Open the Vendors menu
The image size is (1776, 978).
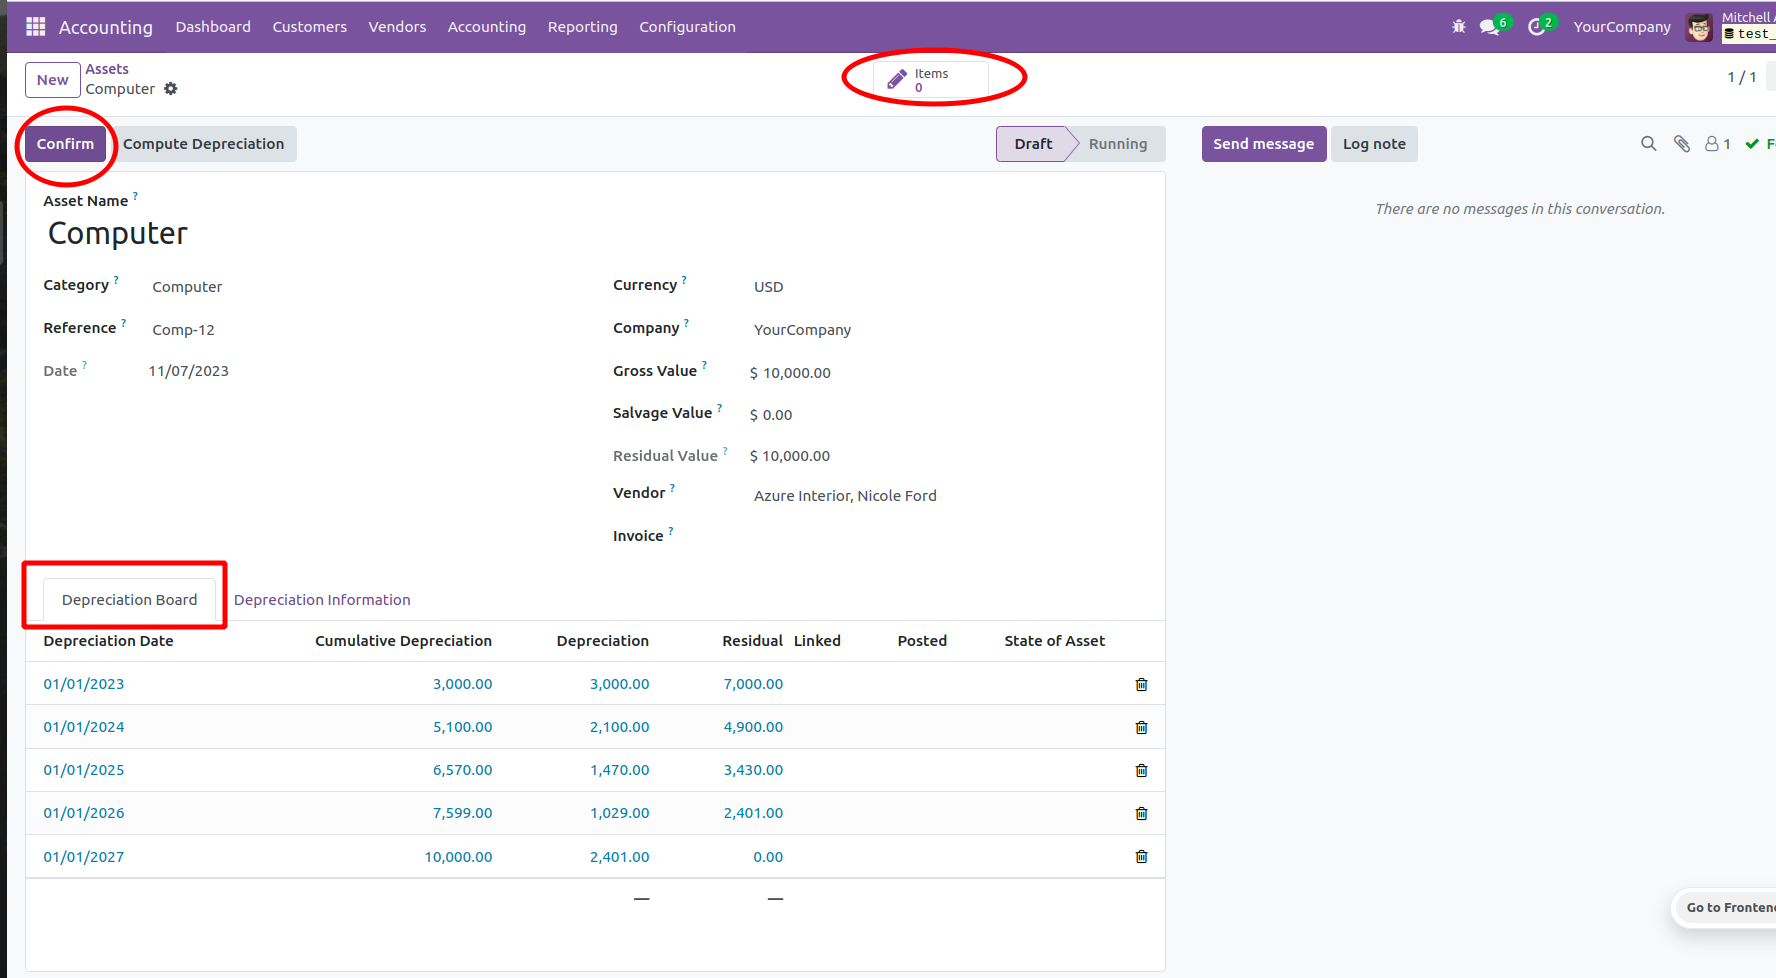tap(397, 27)
